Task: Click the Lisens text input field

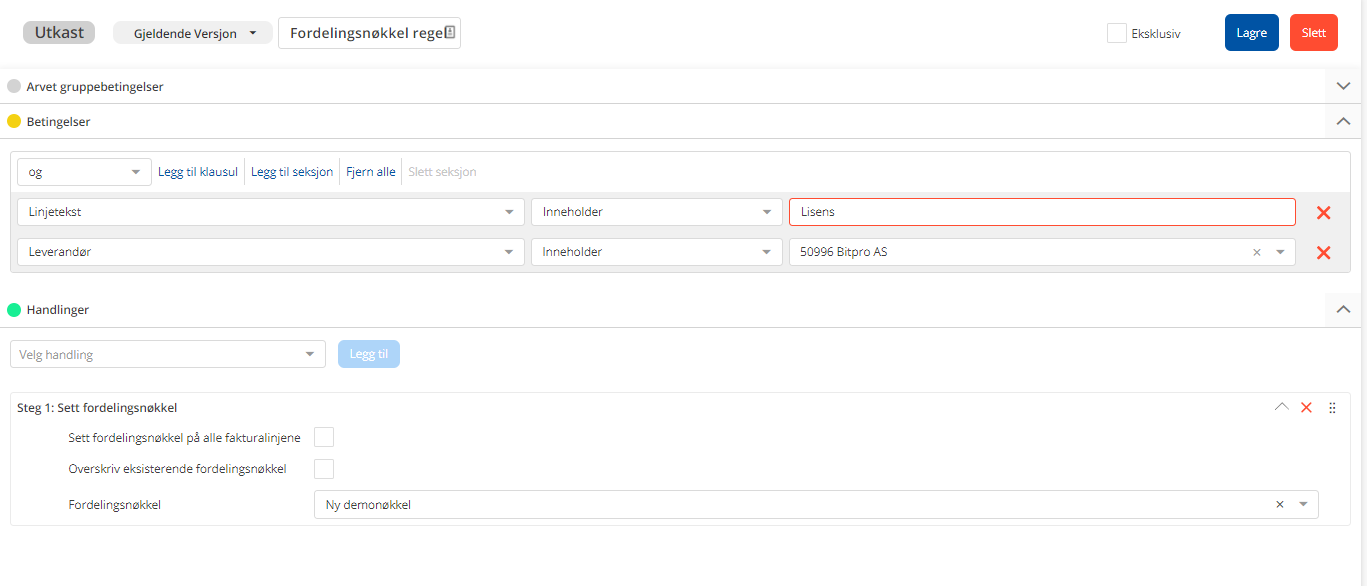Action: click(x=1041, y=212)
